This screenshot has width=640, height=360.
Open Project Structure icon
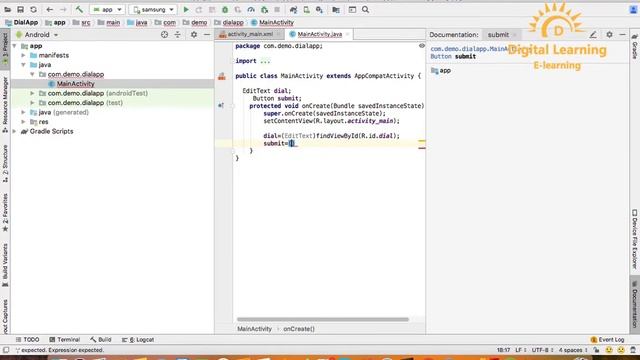point(336,9)
